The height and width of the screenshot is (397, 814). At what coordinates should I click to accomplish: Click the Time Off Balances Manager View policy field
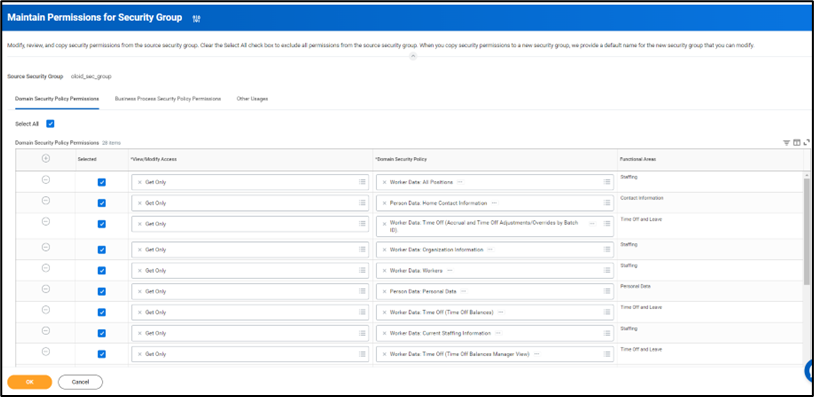click(x=495, y=354)
